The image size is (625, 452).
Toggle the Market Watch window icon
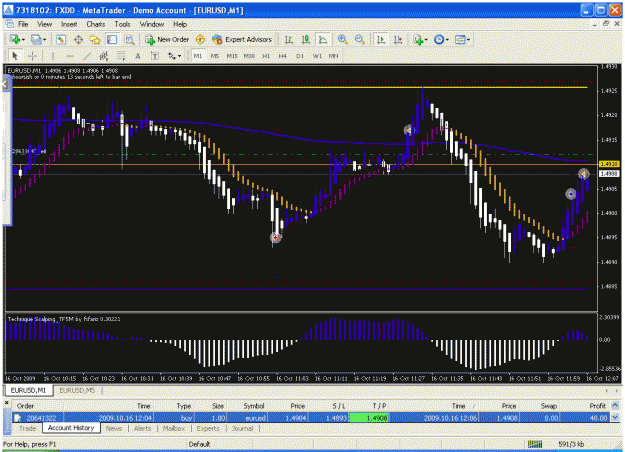pos(61,39)
